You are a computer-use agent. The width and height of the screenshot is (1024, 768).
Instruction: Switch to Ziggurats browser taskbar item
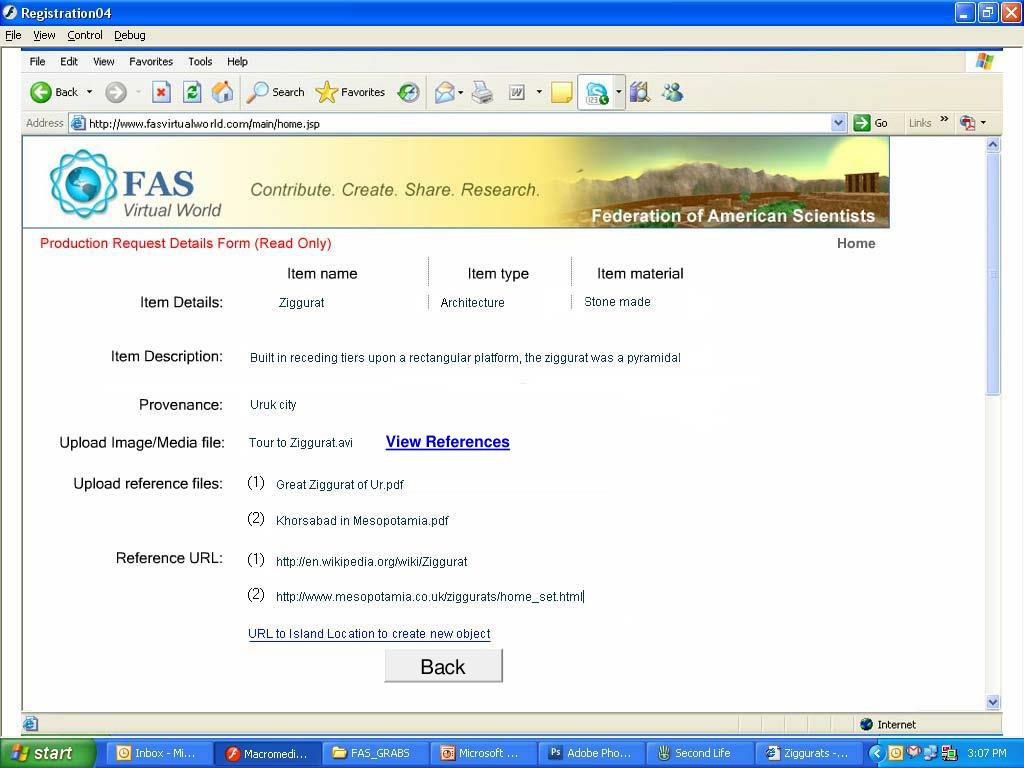point(808,753)
